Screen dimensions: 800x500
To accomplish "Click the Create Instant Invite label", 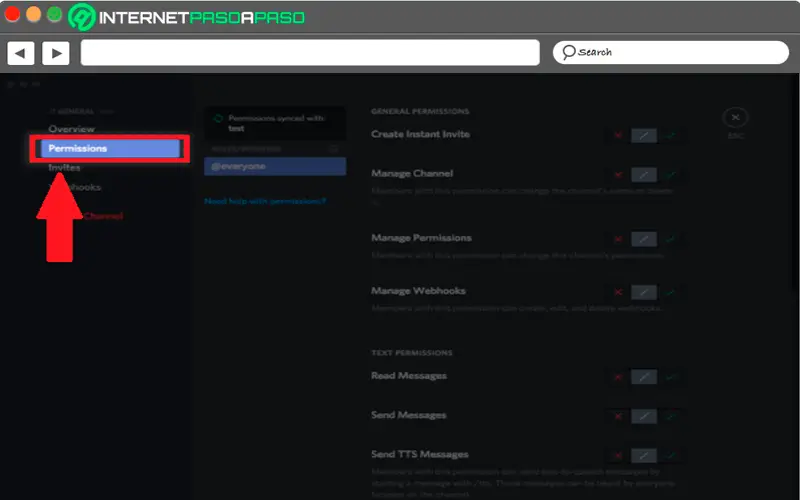I will coord(420,134).
